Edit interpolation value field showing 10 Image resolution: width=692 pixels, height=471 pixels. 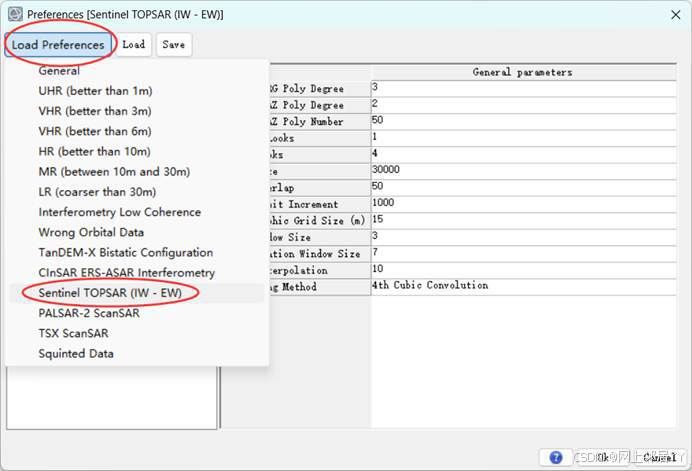(x=523, y=270)
